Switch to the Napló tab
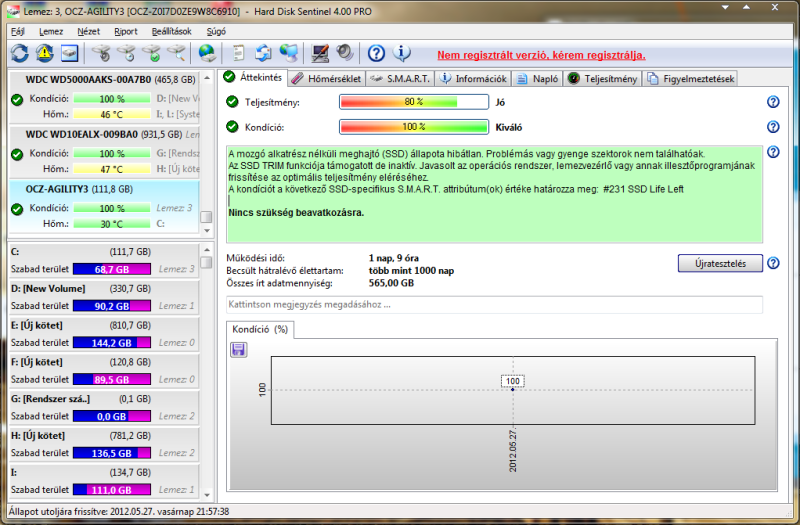800x525 pixels. pos(537,79)
